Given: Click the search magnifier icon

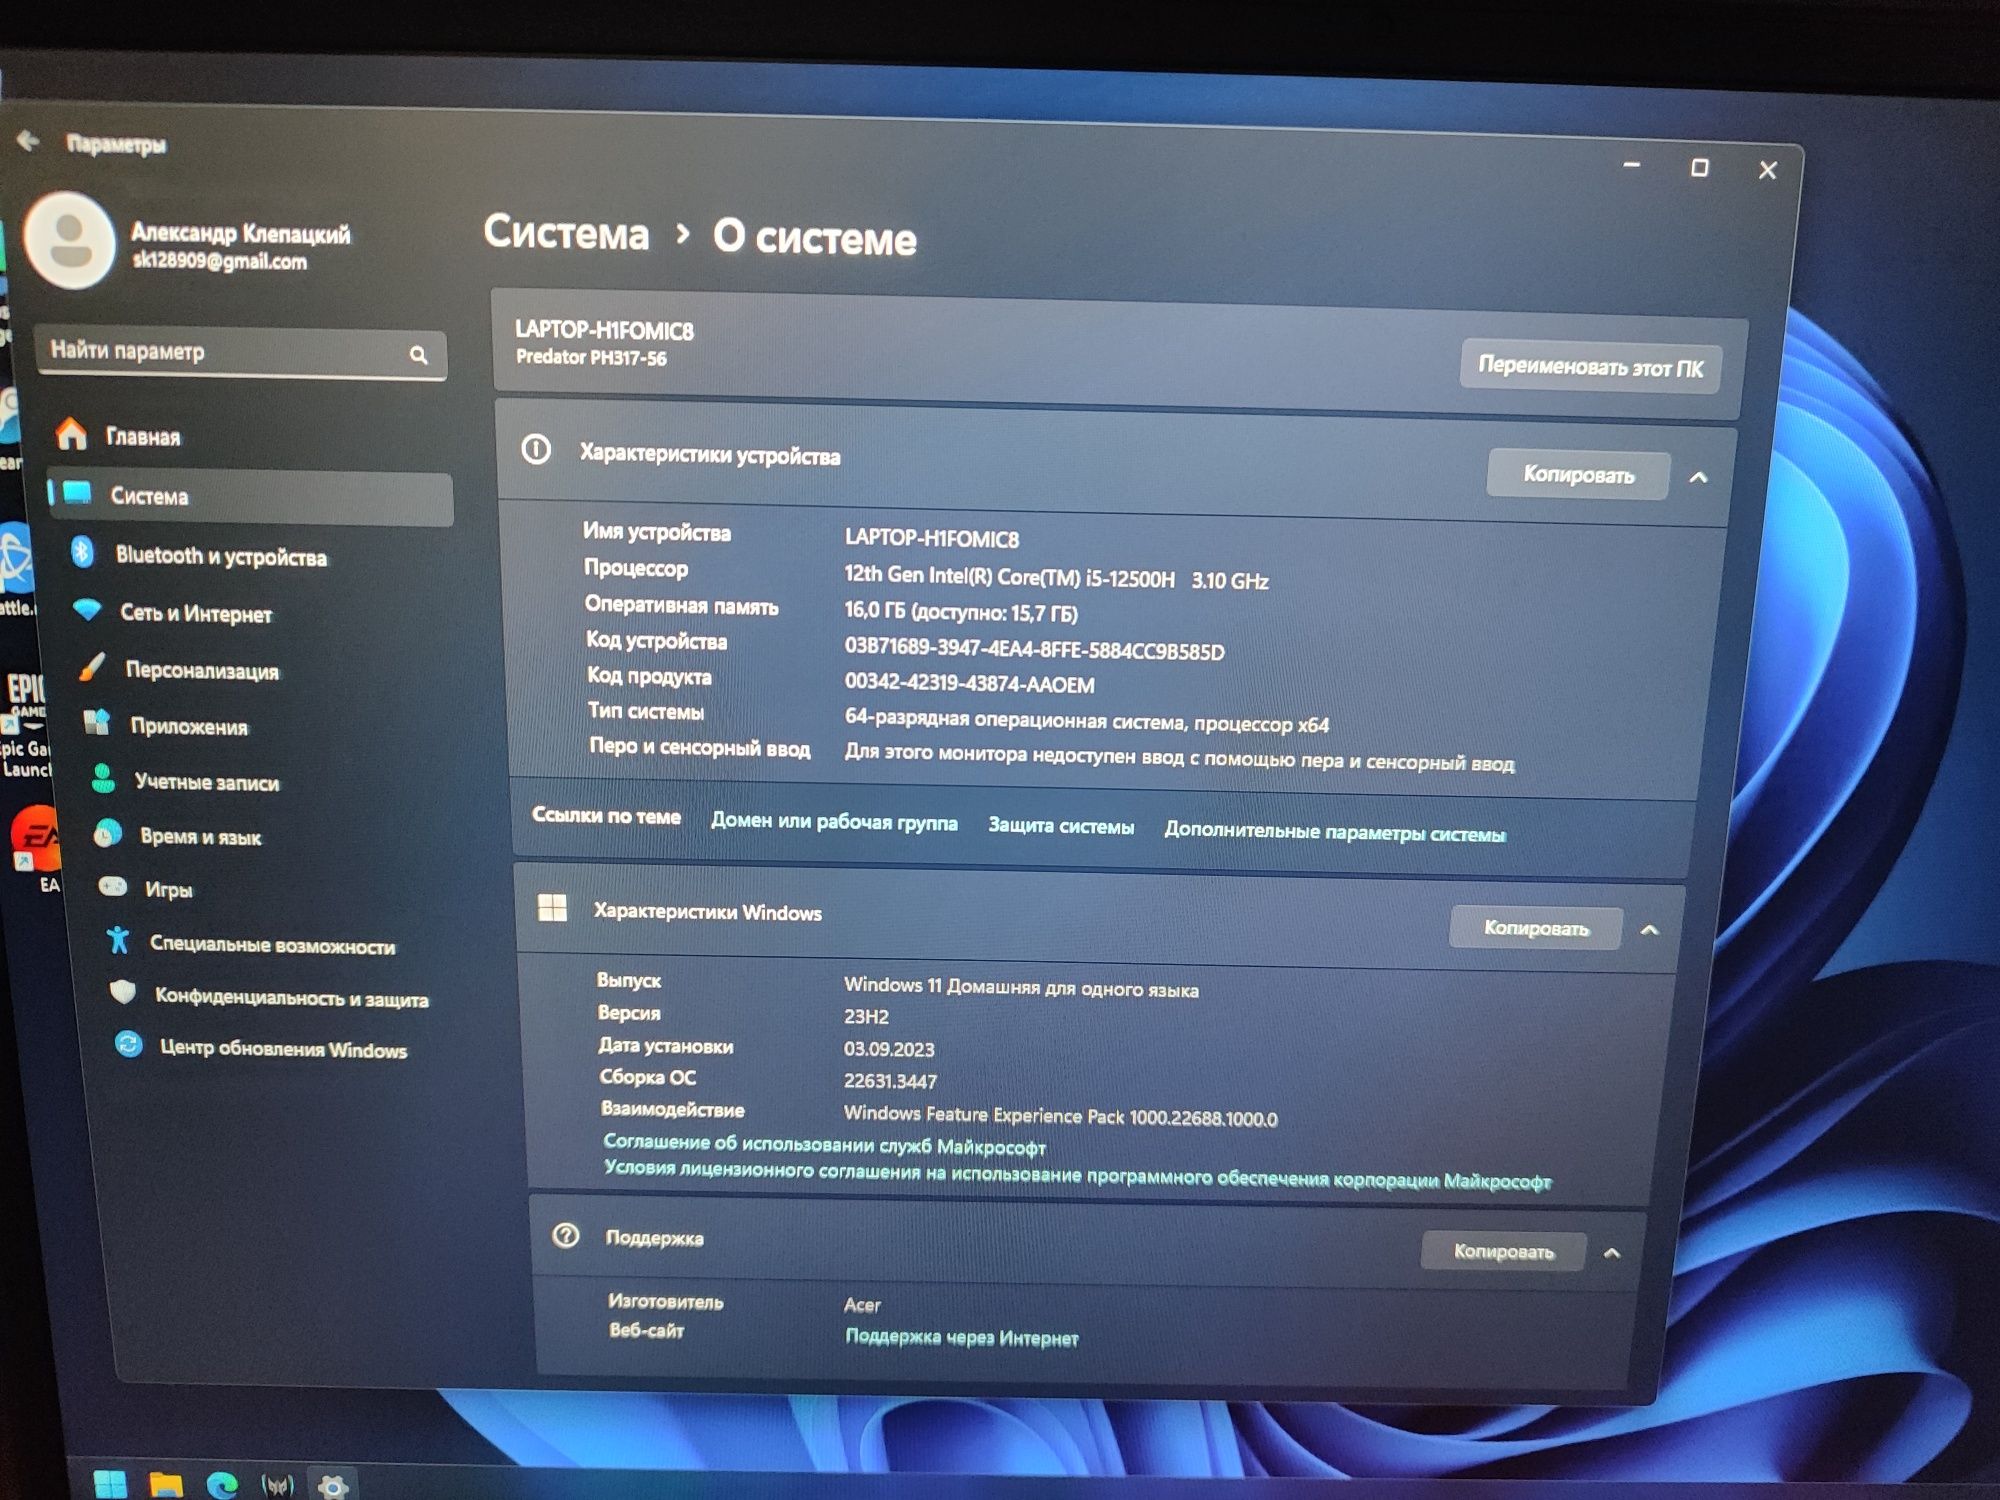Looking at the screenshot, I should pyautogui.click(x=419, y=354).
